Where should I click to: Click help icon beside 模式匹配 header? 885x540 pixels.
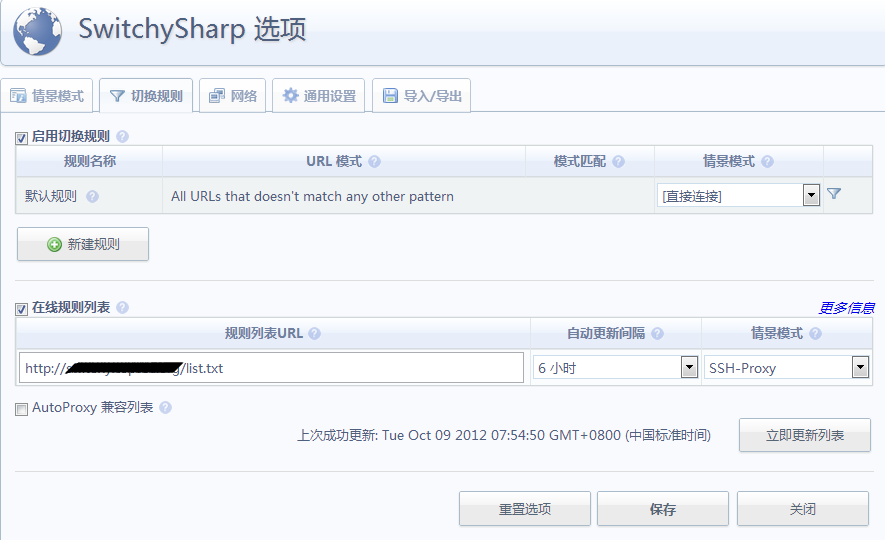pyautogui.click(x=618, y=162)
